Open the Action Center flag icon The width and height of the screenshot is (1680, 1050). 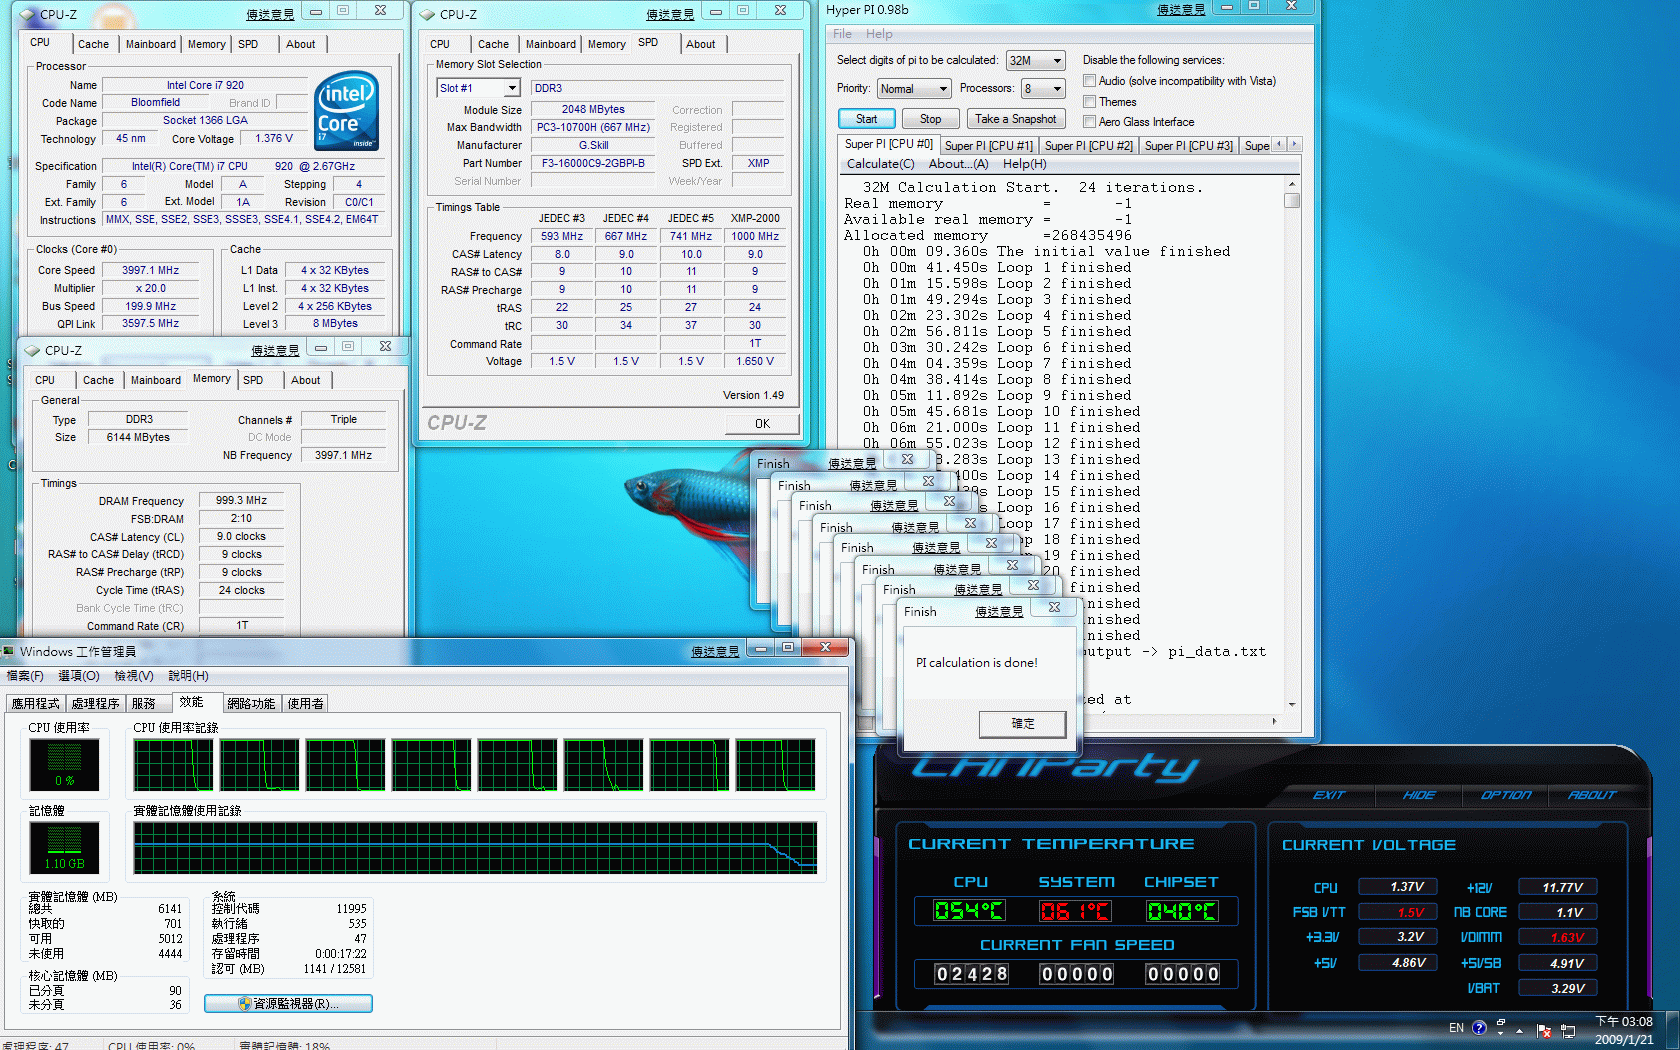[x=1544, y=1030]
